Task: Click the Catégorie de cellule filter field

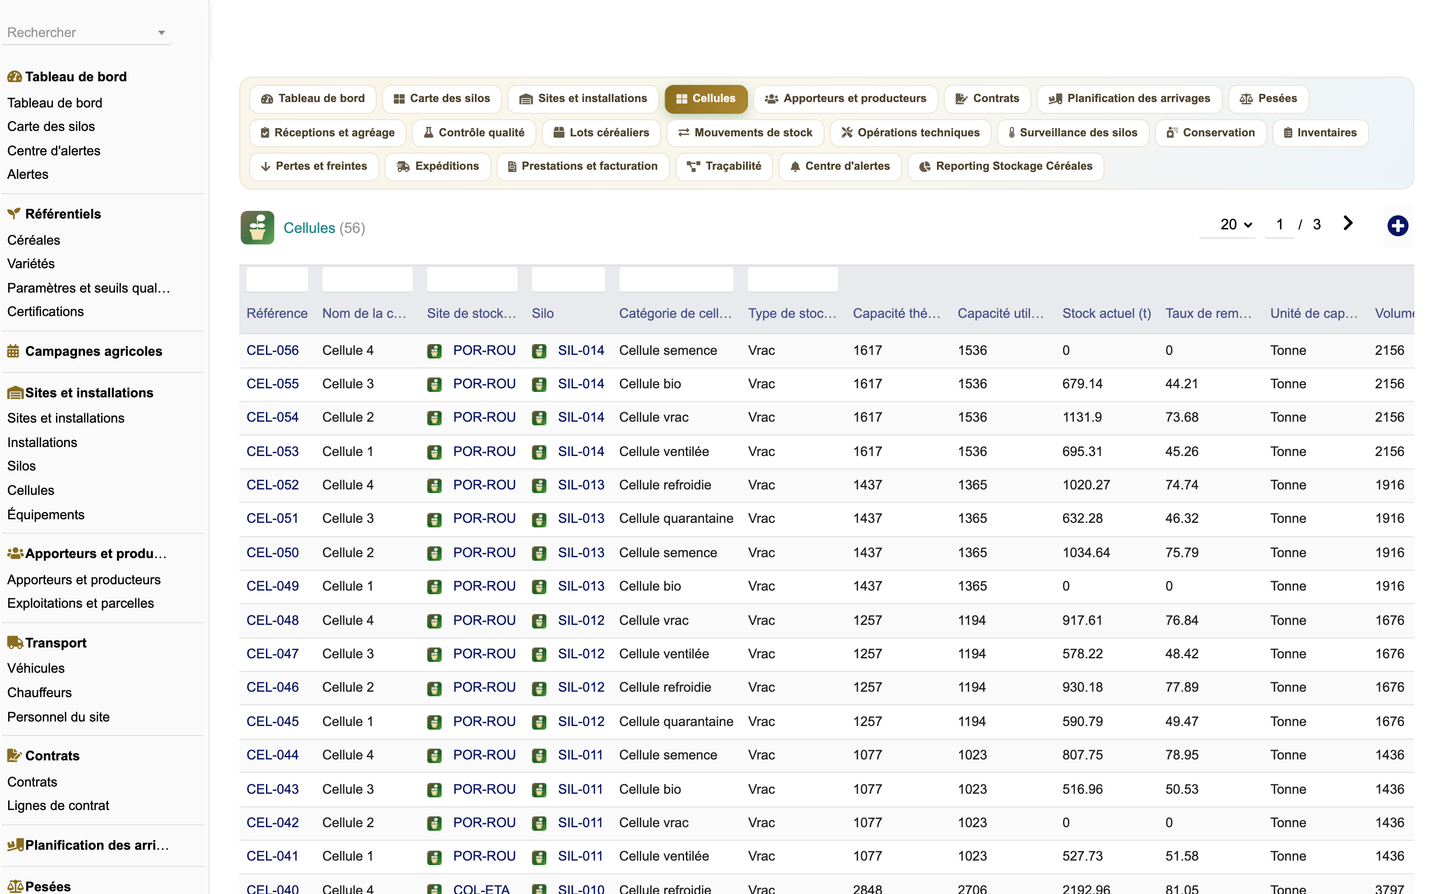Action: click(x=676, y=280)
